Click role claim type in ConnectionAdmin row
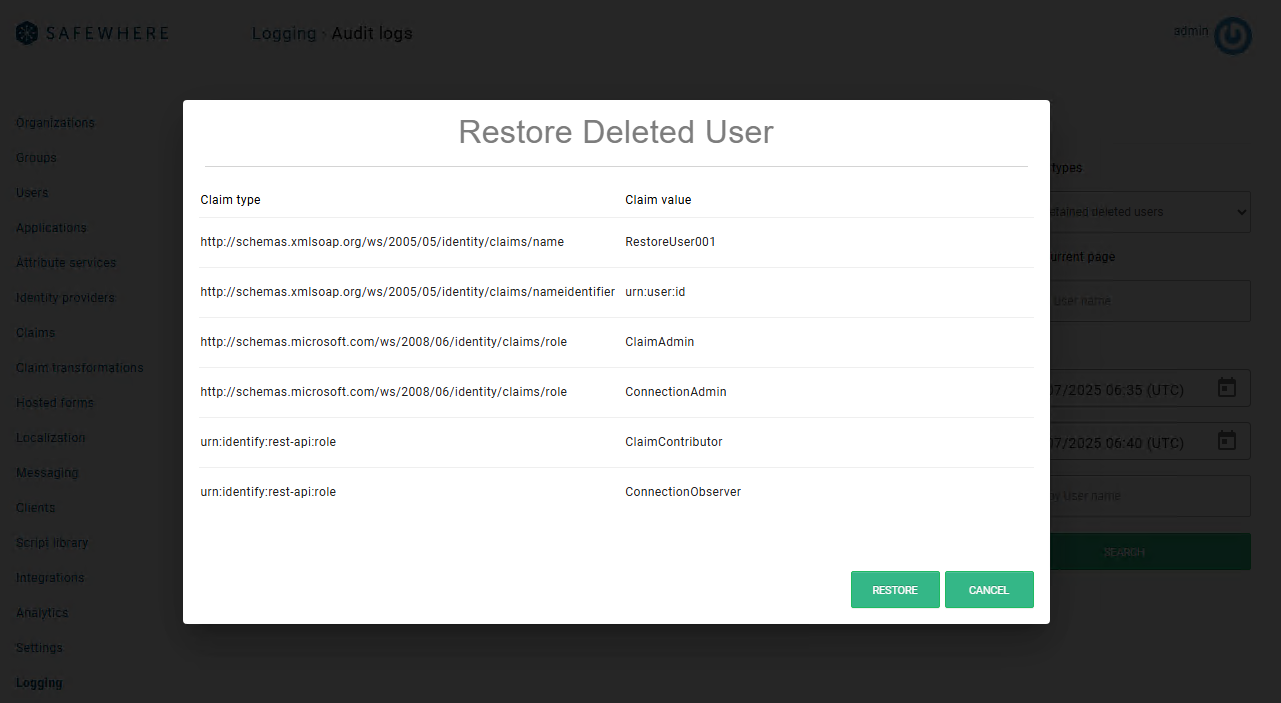Image resolution: width=1281 pixels, height=703 pixels. pos(384,392)
